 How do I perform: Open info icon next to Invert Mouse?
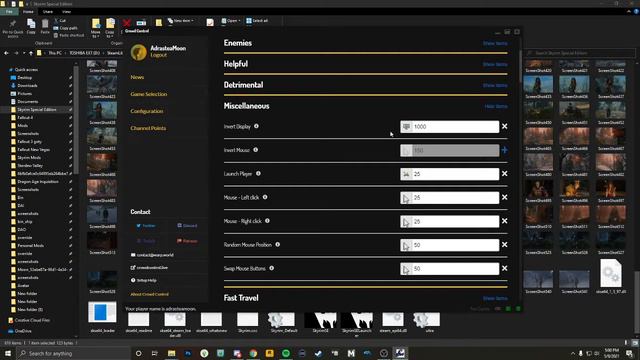point(256,150)
